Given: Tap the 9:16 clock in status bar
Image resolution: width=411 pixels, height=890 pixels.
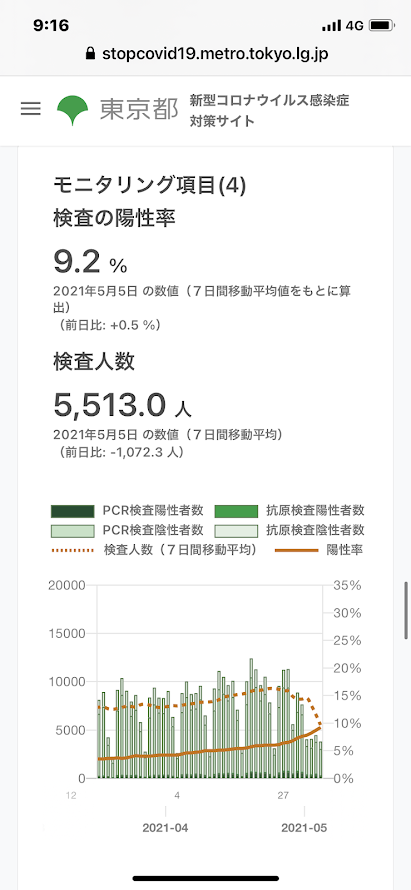Looking at the screenshot, I should tap(51, 26).
